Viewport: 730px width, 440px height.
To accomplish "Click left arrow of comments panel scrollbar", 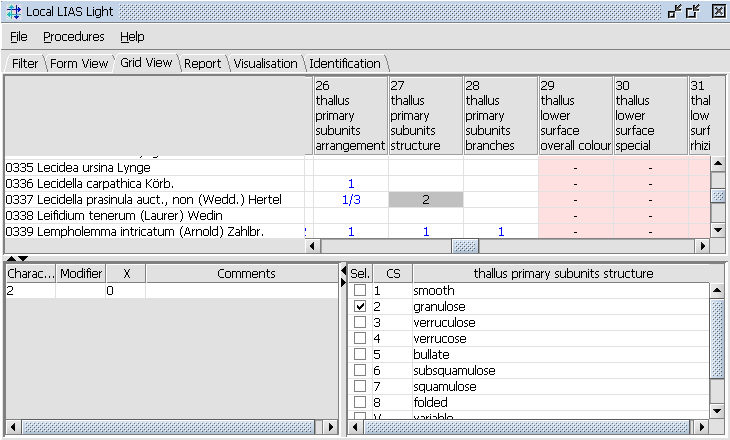I will (13, 426).
